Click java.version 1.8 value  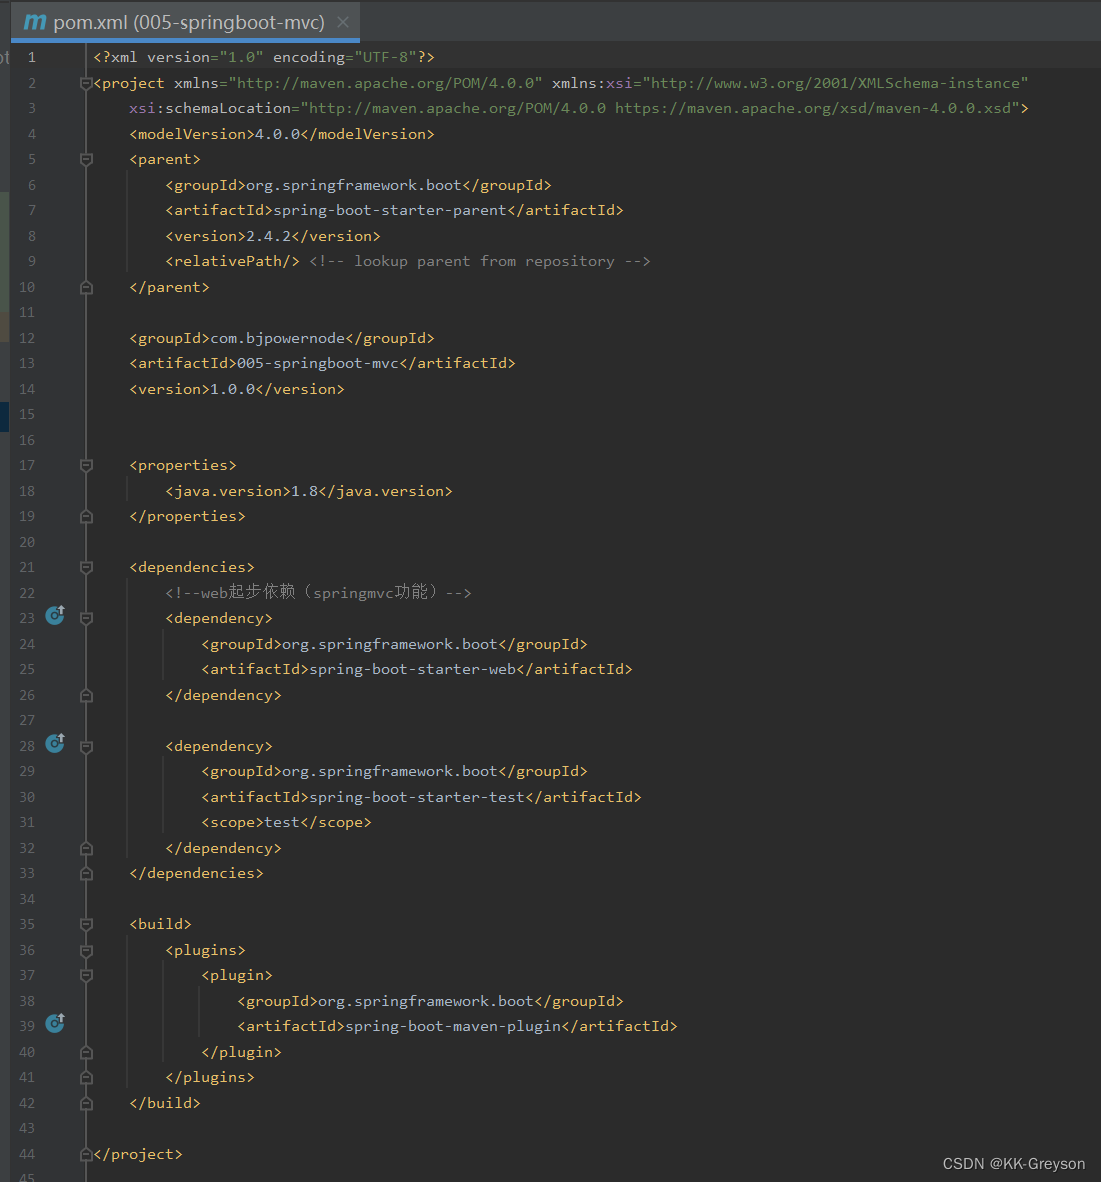tap(304, 491)
